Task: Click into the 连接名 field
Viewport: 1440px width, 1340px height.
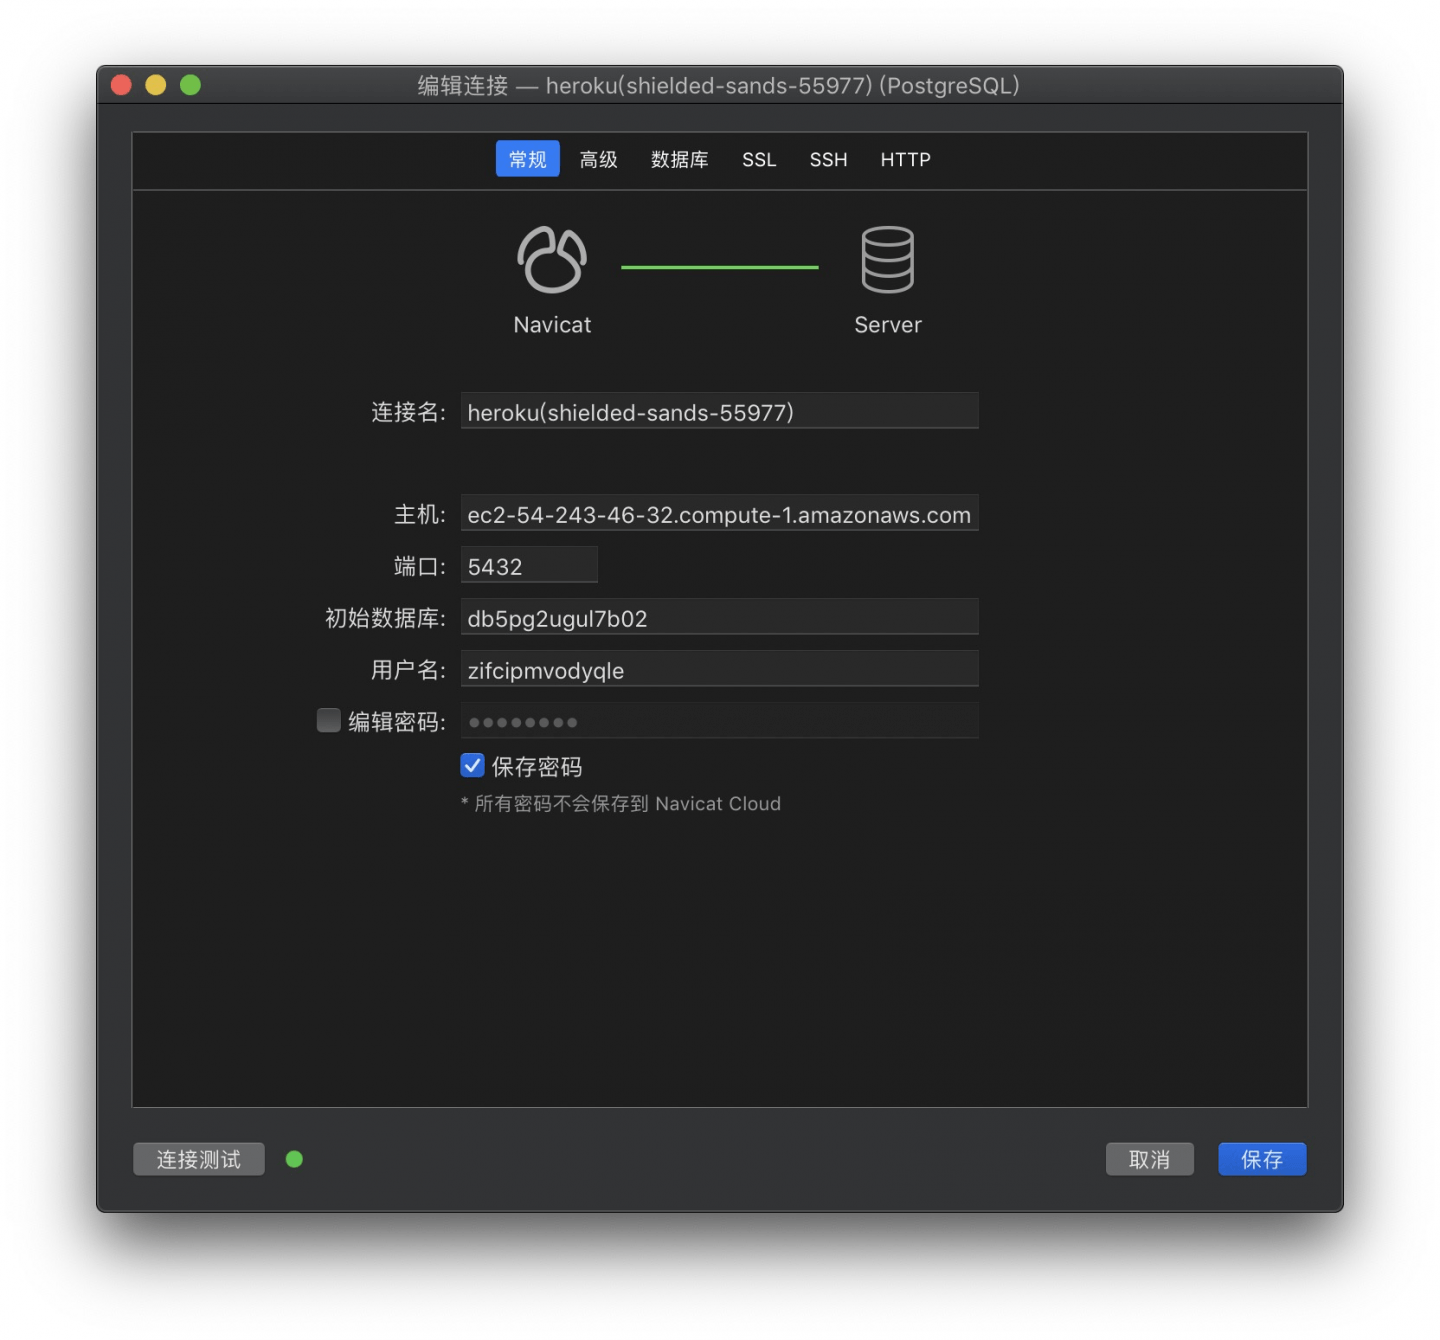Action: click(x=719, y=411)
